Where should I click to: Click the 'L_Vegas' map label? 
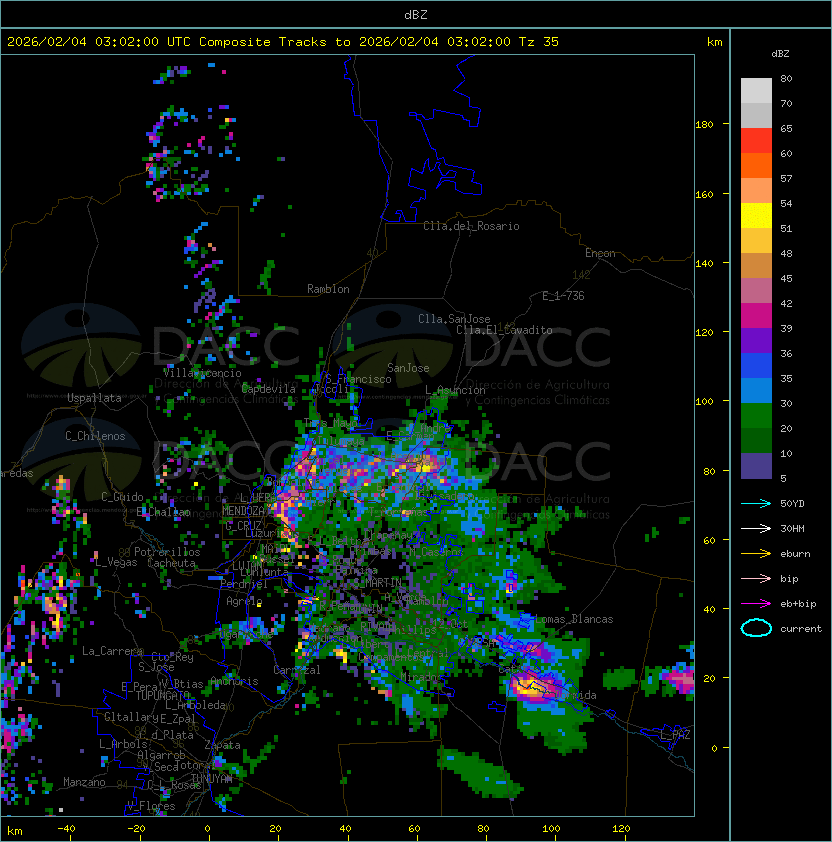(x=116, y=562)
